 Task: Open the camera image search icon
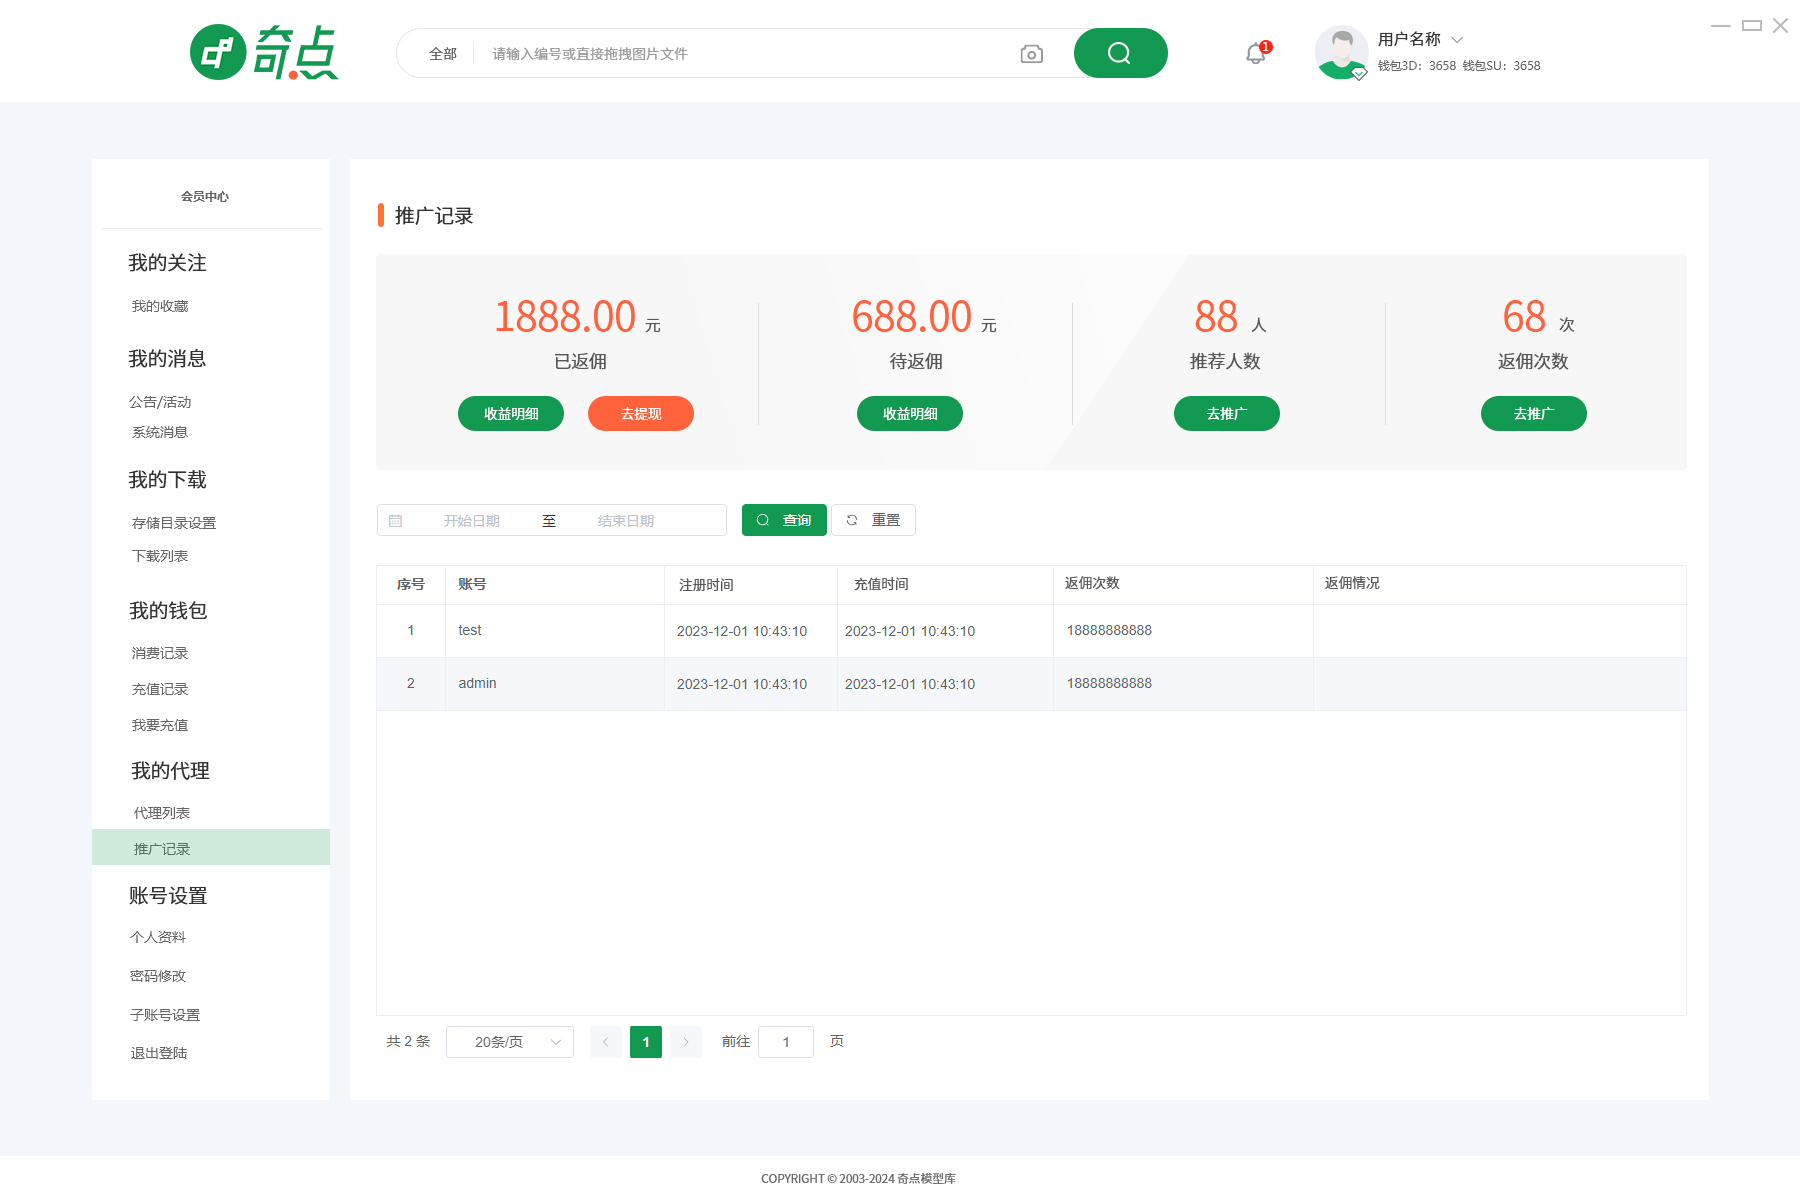(1031, 54)
